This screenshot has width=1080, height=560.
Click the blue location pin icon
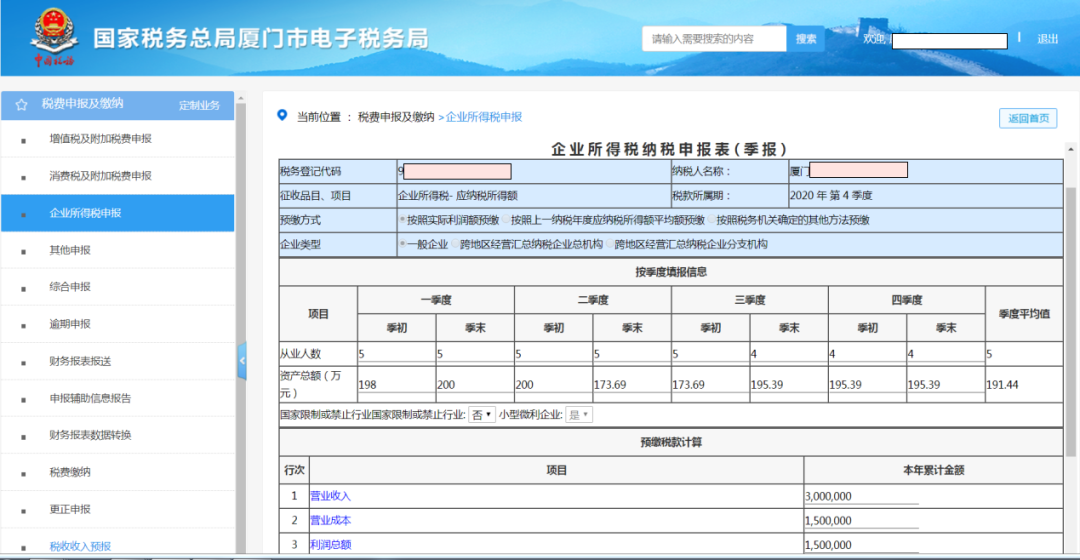282,115
